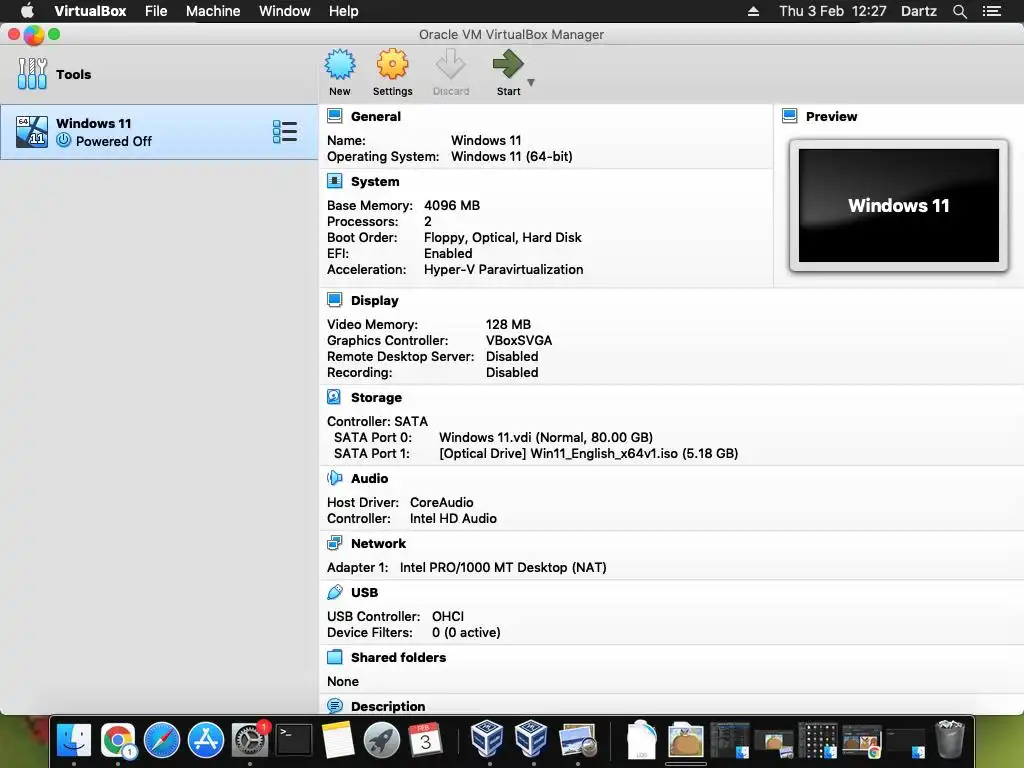1024x768 pixels.
Task: Open Shared folders settings via heading
Action: (398, 658)
